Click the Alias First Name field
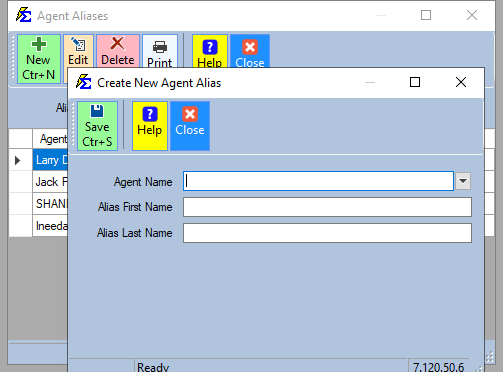 [x=327, y=207]
